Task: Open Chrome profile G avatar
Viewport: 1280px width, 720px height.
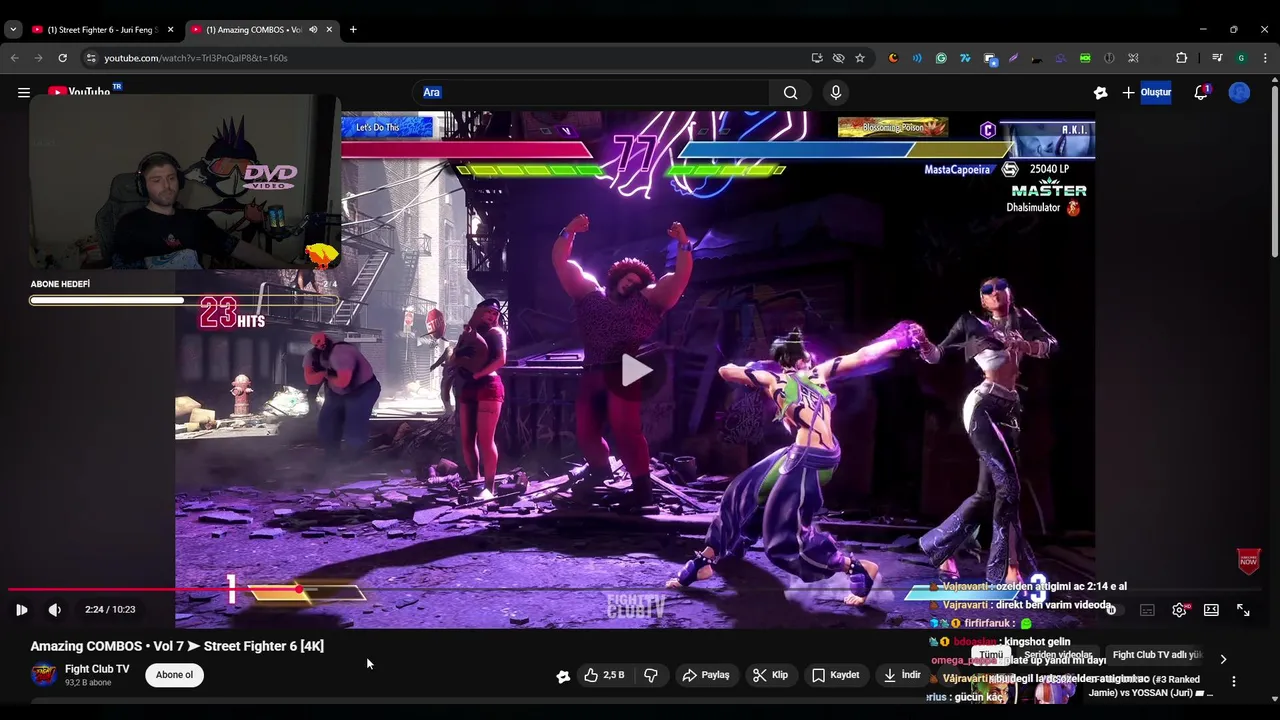Action: tap(1241, 58)
